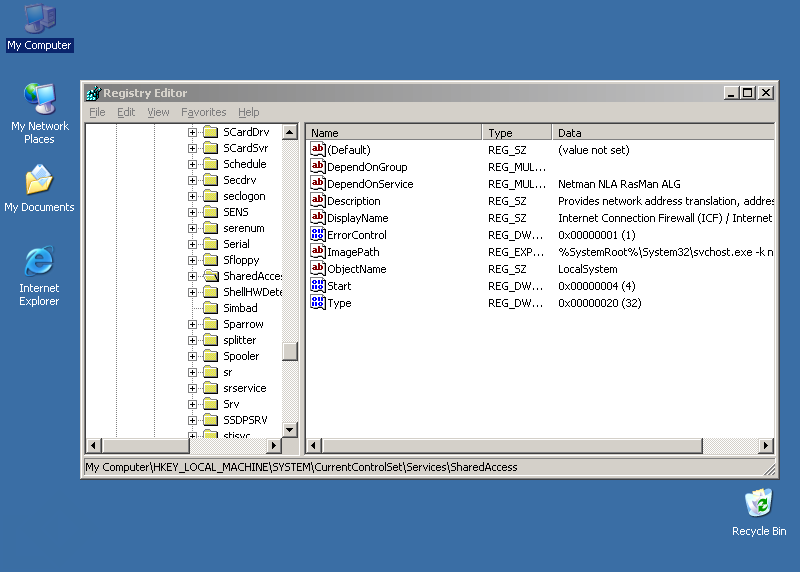
Task: Select the ErrorControl DWORD icon
Action: (317, 235)
